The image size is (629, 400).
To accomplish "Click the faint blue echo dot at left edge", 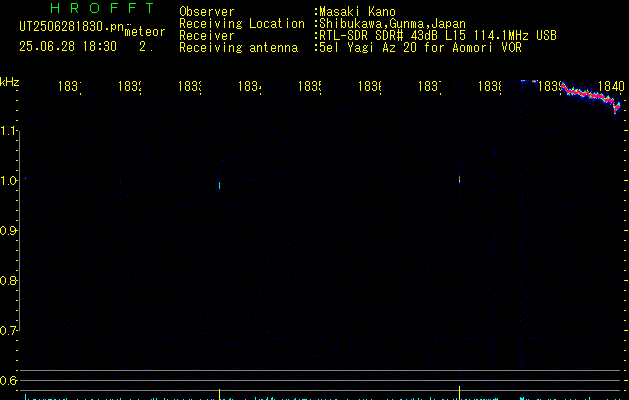I will tap(25, 178).
